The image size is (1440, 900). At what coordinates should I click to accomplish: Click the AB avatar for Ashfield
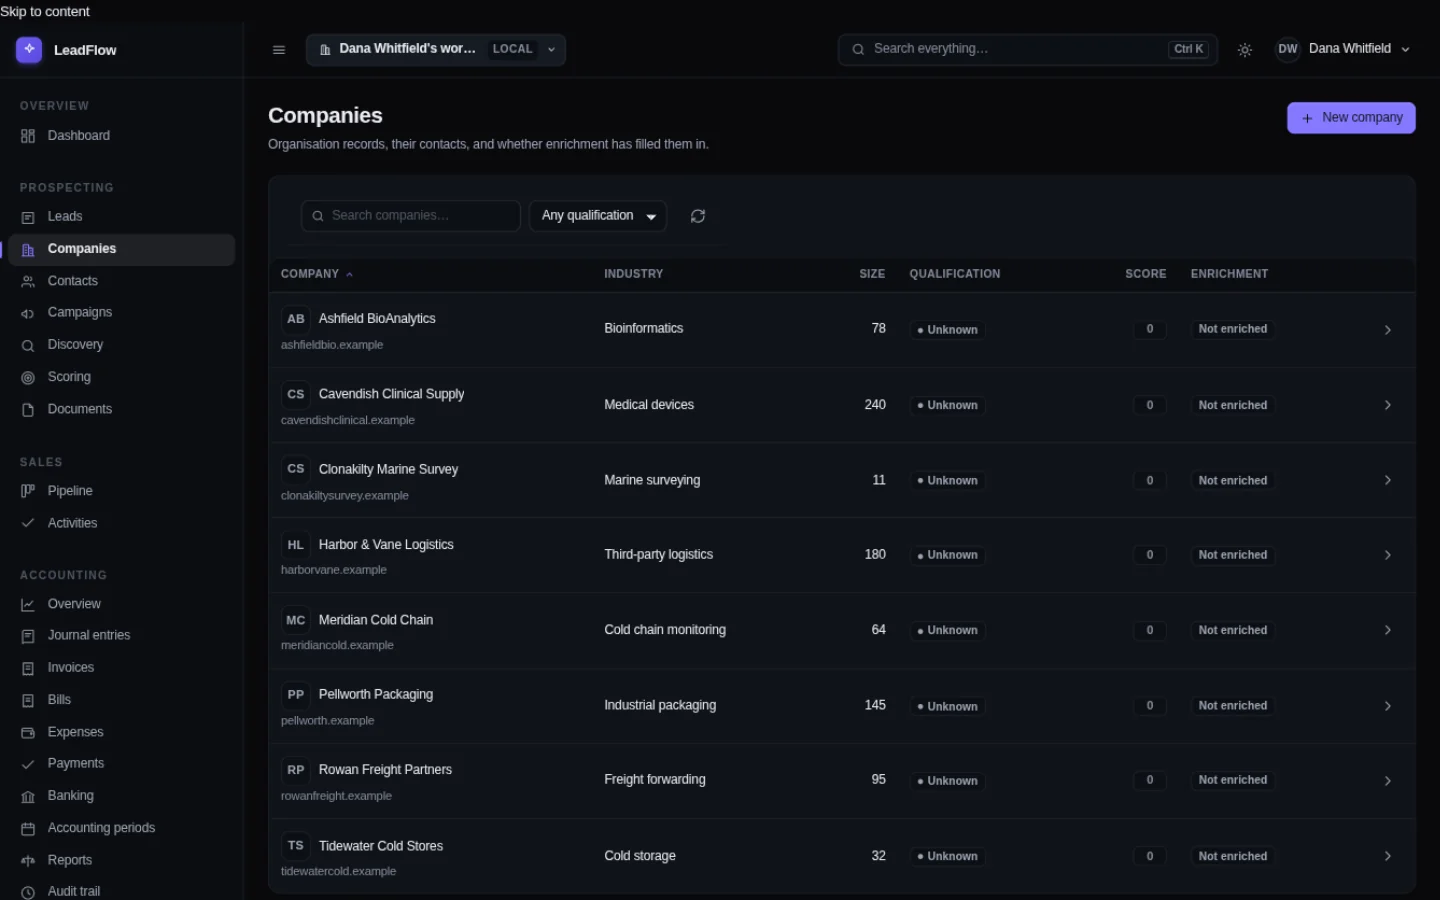(x=296, y=319)
